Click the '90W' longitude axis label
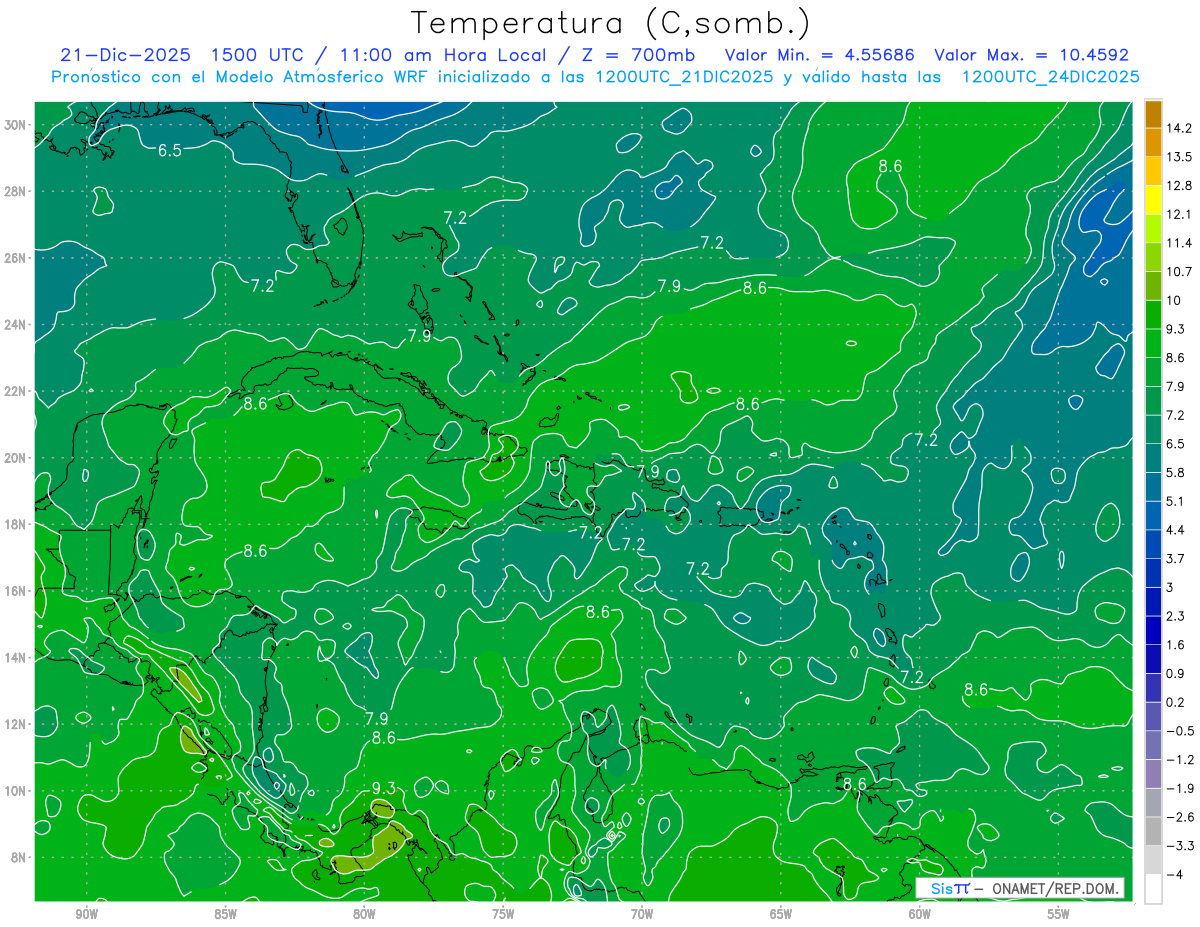Viewport: 1200px width, 927px height. [86, 914]
